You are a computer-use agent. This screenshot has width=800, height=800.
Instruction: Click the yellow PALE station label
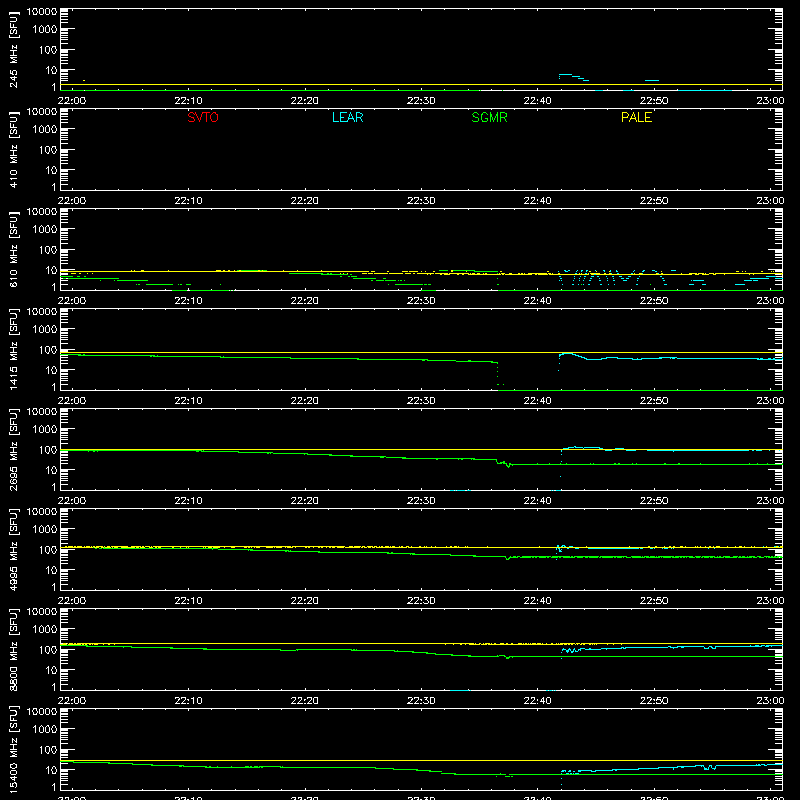click(x=636, y=117)
